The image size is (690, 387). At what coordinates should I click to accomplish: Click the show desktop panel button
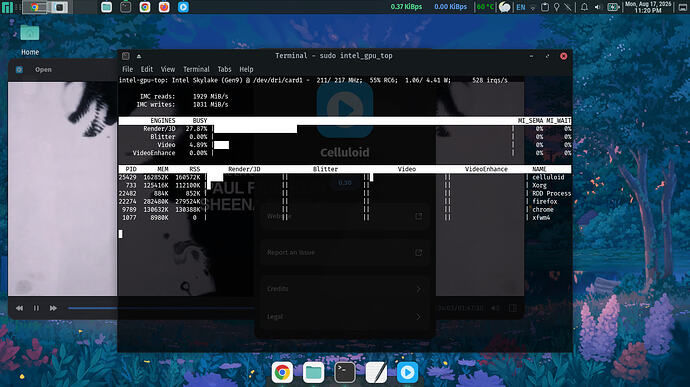(682, 7)
